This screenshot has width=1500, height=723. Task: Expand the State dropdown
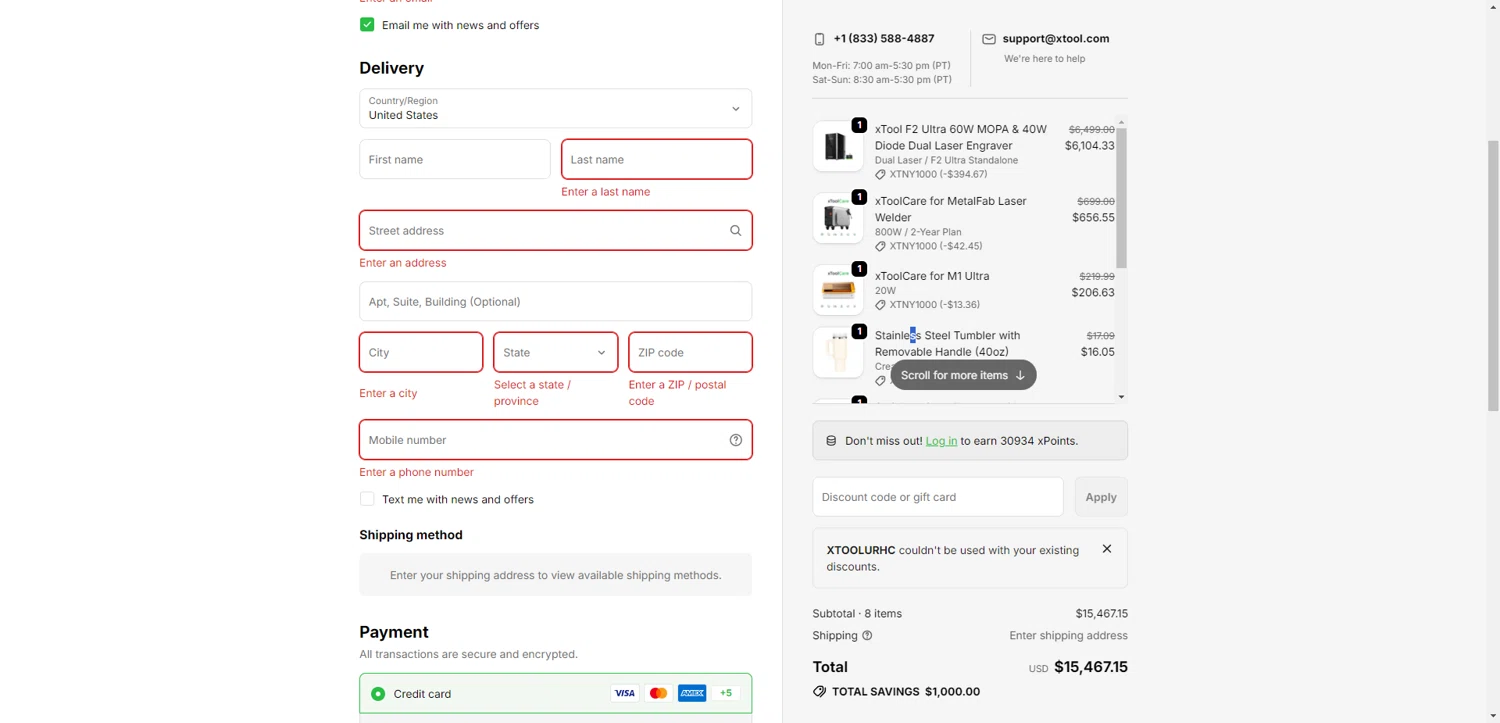coord(555,352)
